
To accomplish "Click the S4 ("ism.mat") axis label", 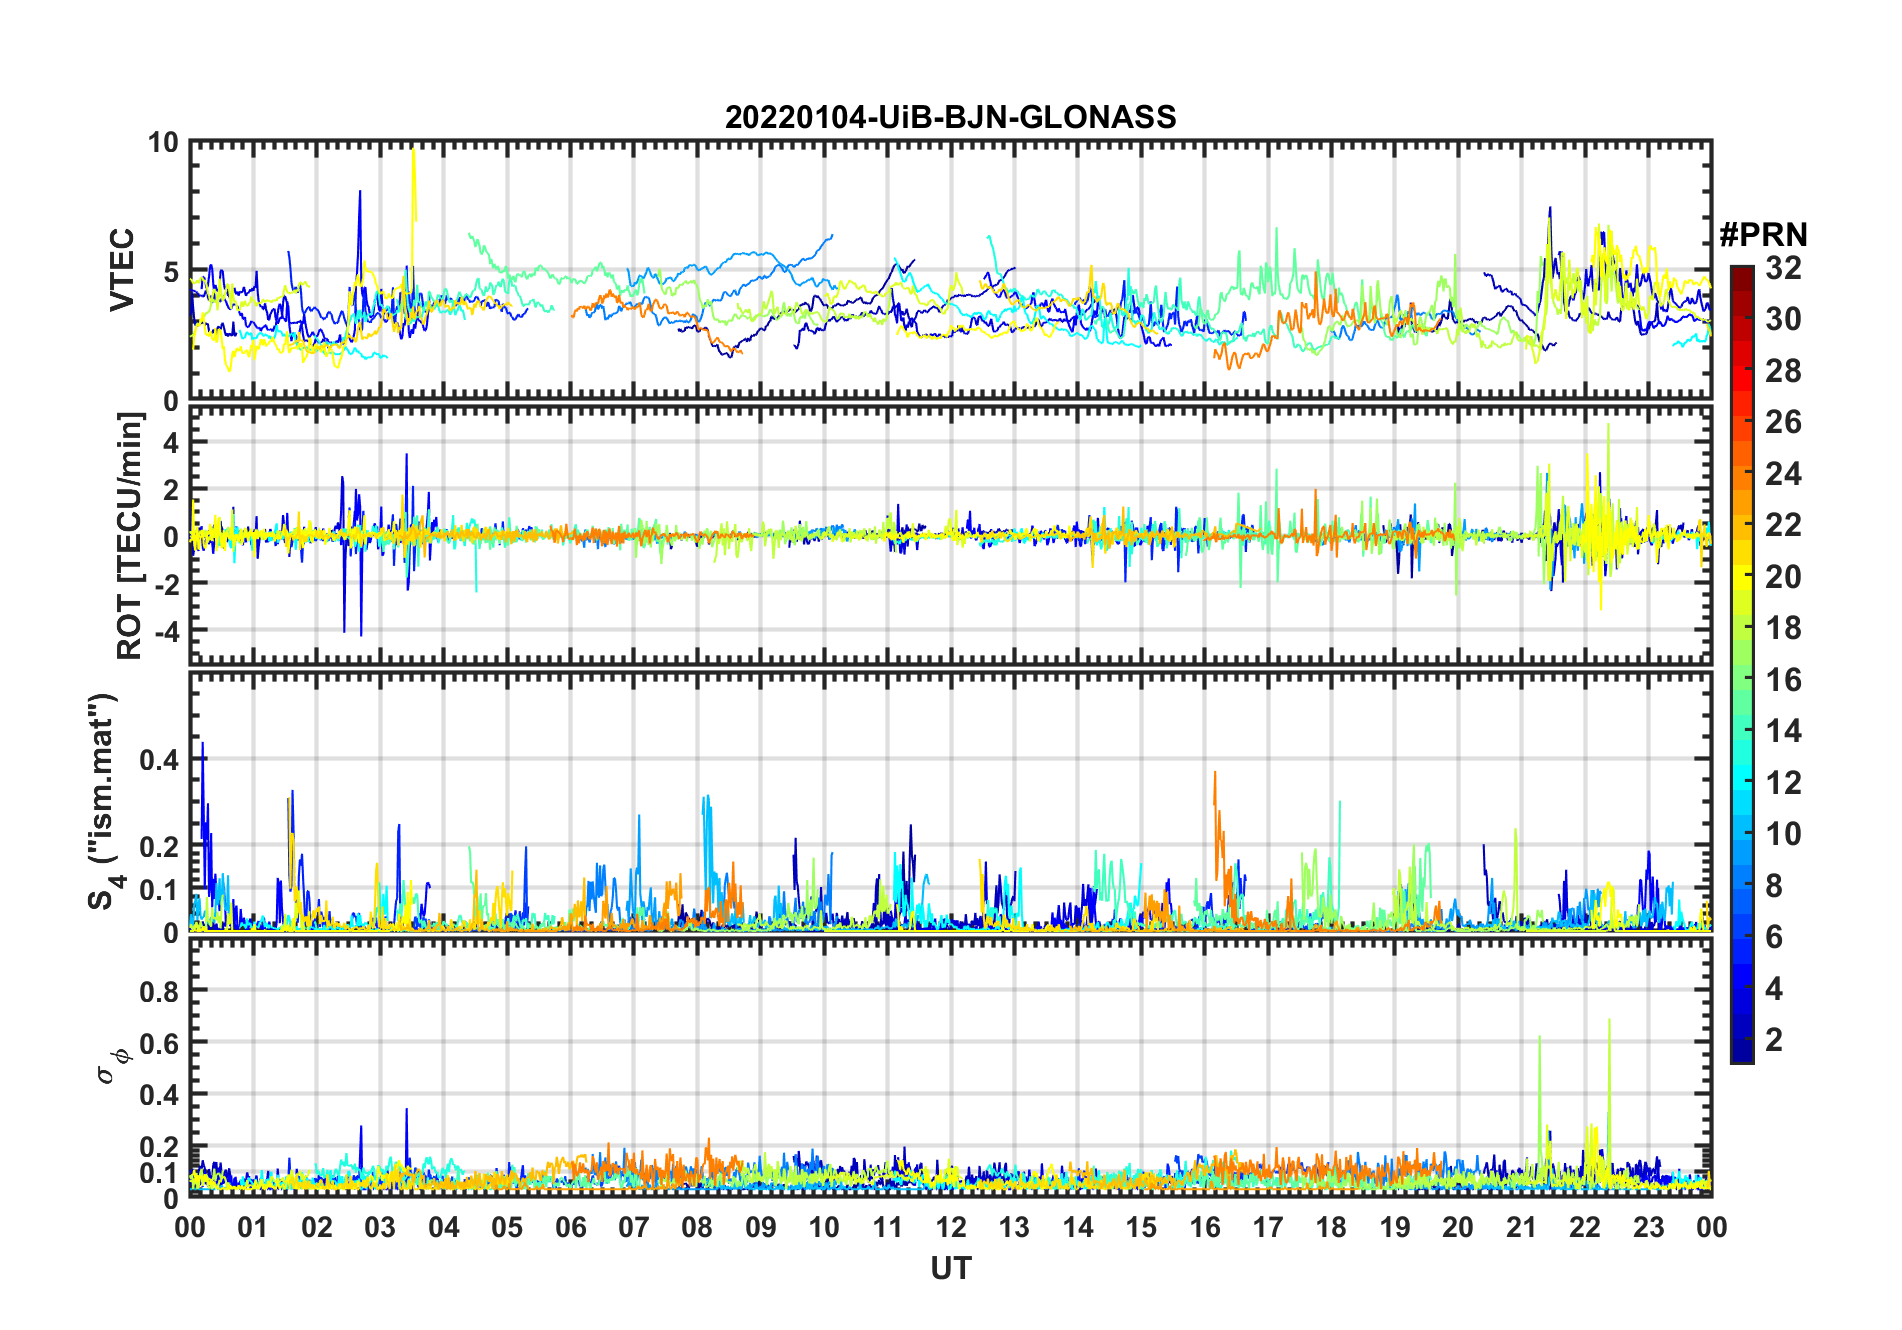I will pos(103,801).
